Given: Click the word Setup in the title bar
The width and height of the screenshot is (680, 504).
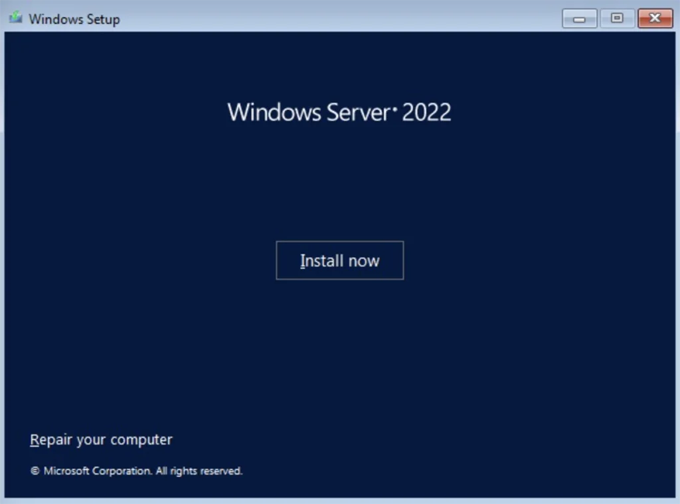Looking at the screenshot, I should [x=102, y=19].
